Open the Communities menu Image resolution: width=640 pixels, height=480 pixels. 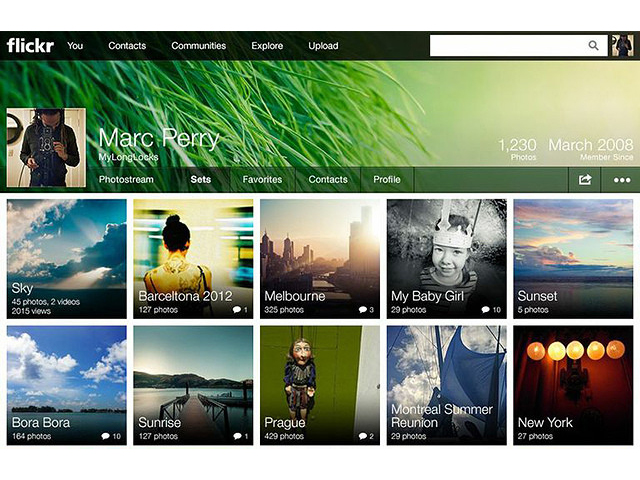click(x=197, y=46)
